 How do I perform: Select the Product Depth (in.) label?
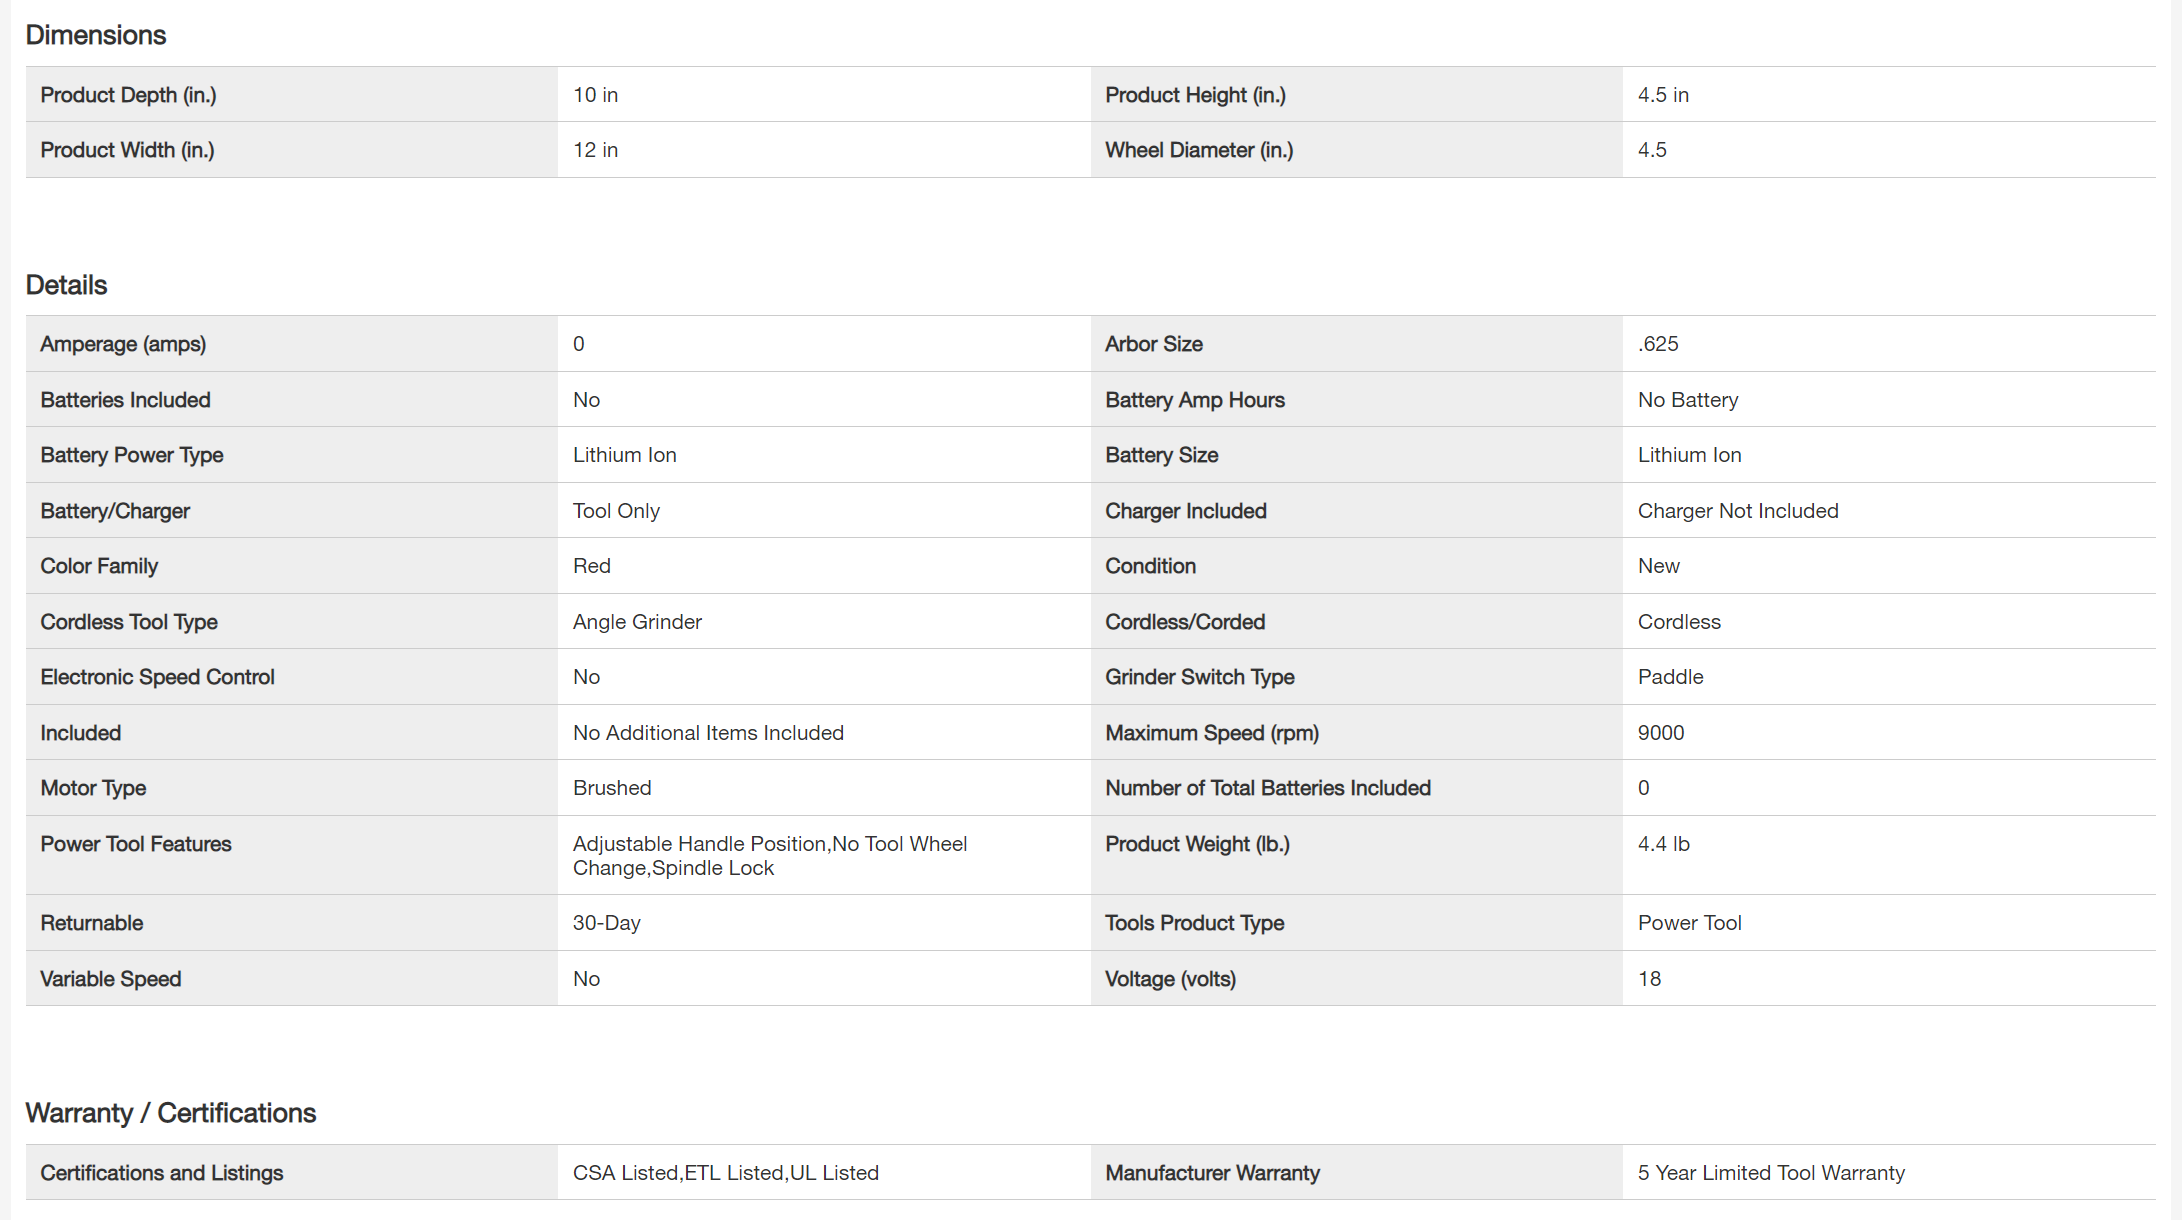128,95
